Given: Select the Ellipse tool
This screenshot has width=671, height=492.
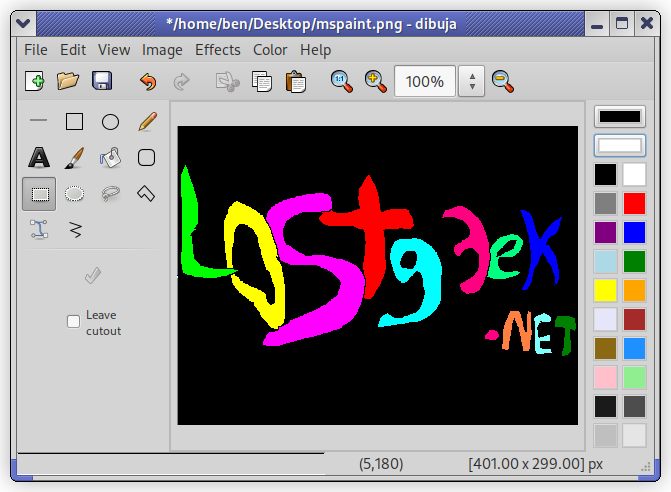Looking at the screenshot, I should 110,122.
